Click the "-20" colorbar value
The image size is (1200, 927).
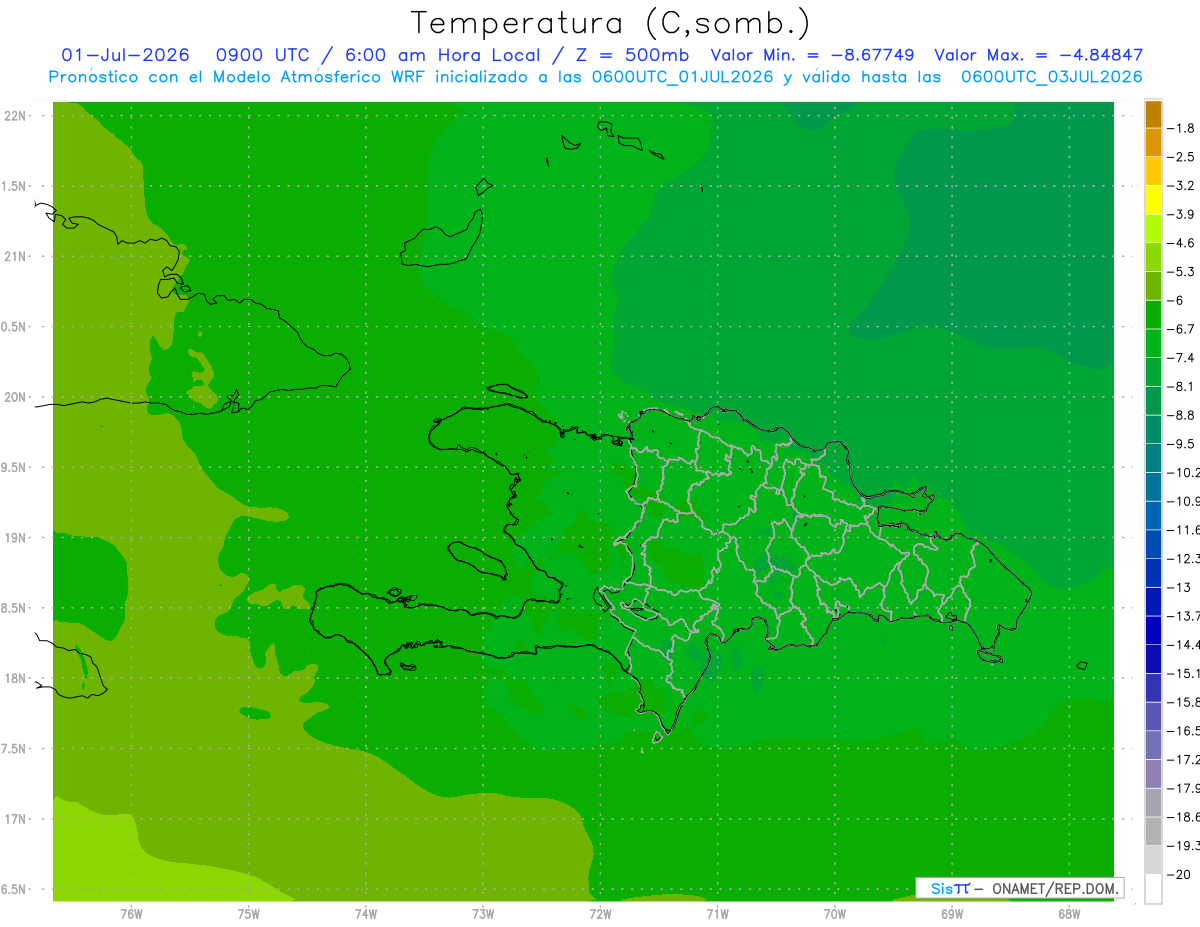click(1178, 874)
